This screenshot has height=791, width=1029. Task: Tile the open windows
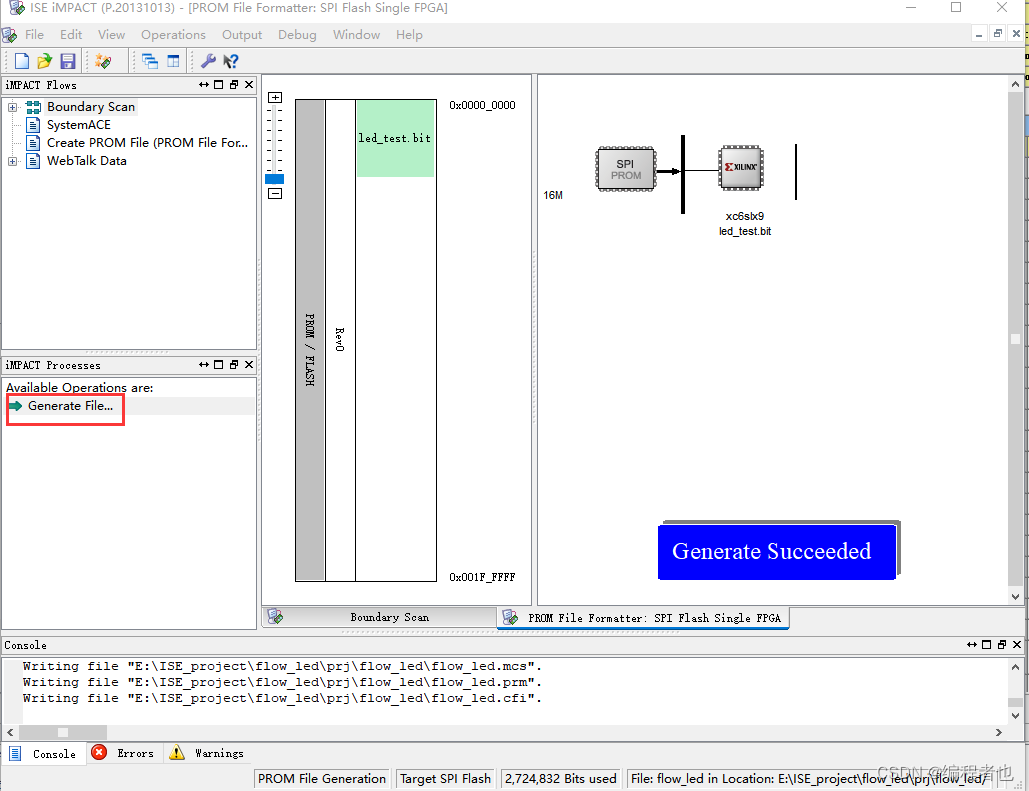(173, 60)
